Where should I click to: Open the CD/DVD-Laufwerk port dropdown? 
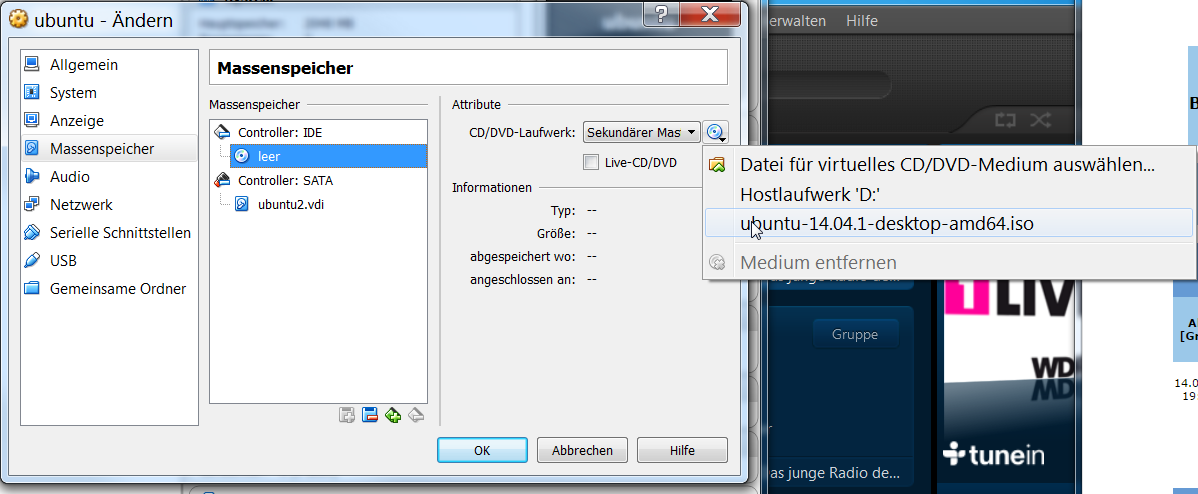pyautogui.click(x=641, y=133)
